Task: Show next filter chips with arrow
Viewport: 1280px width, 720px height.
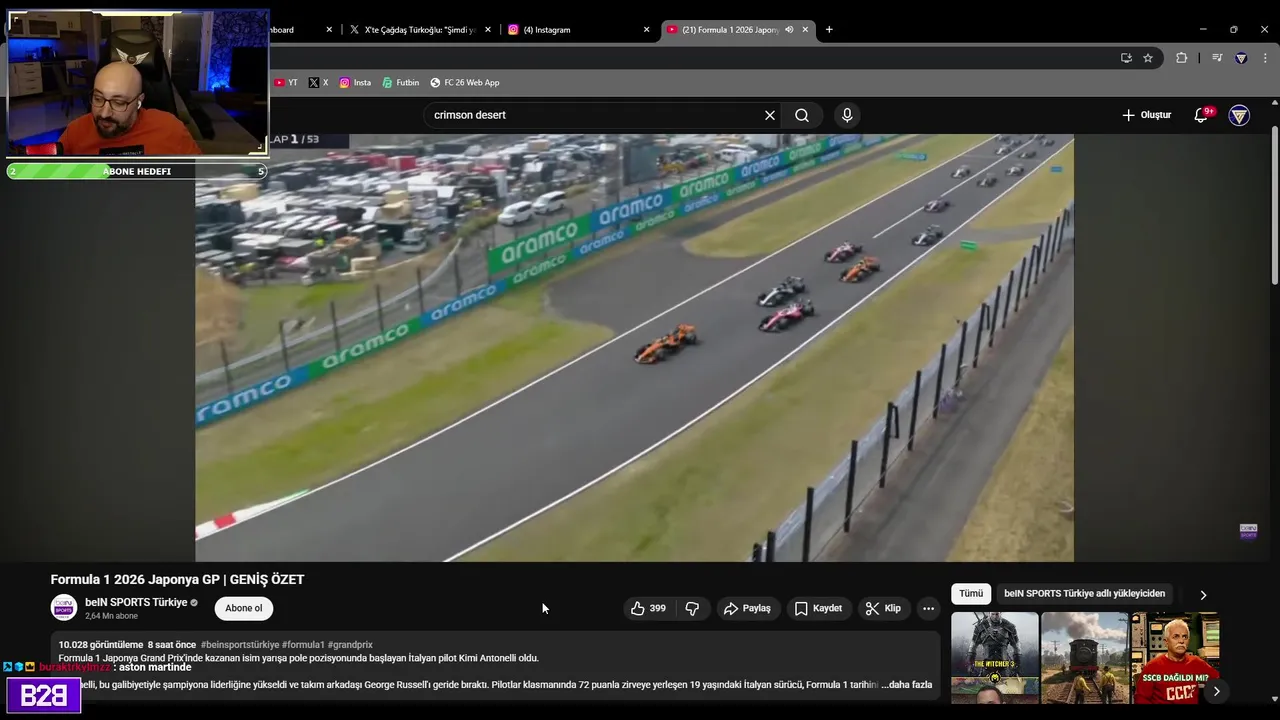Action: pyautogui.click(x=1203, y=595)
